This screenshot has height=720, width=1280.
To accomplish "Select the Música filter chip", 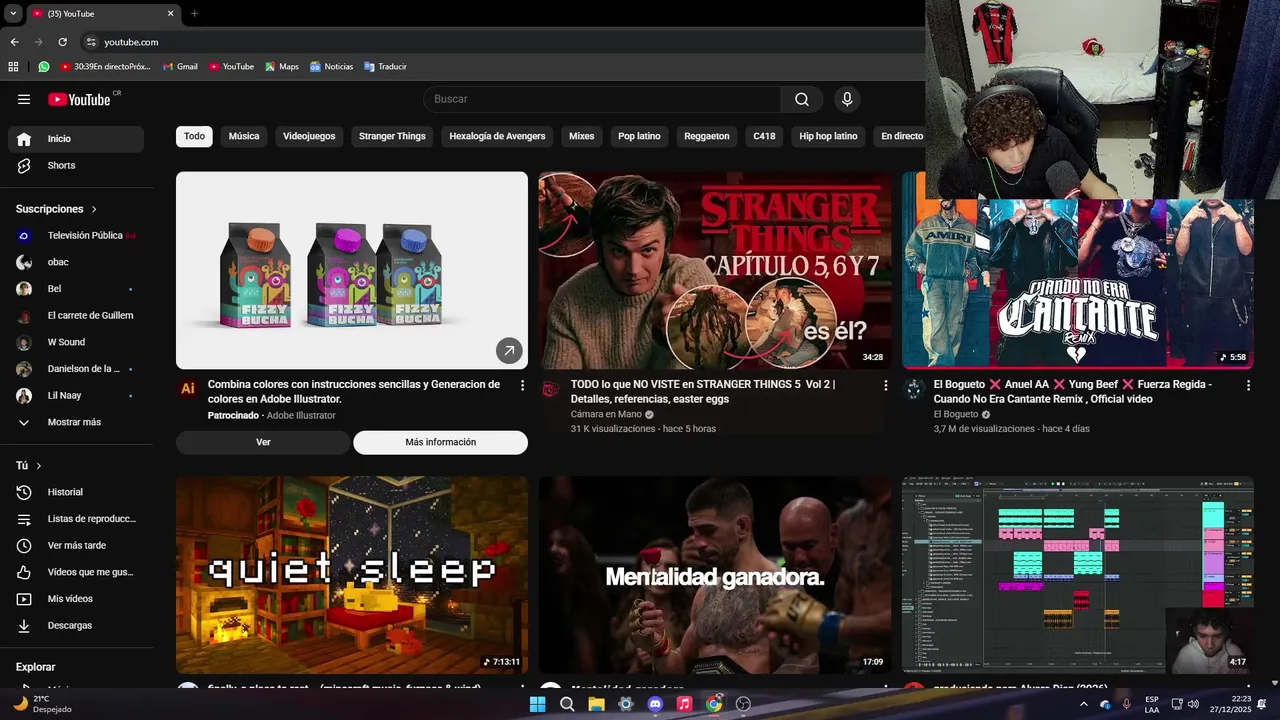I will point(244,136).
